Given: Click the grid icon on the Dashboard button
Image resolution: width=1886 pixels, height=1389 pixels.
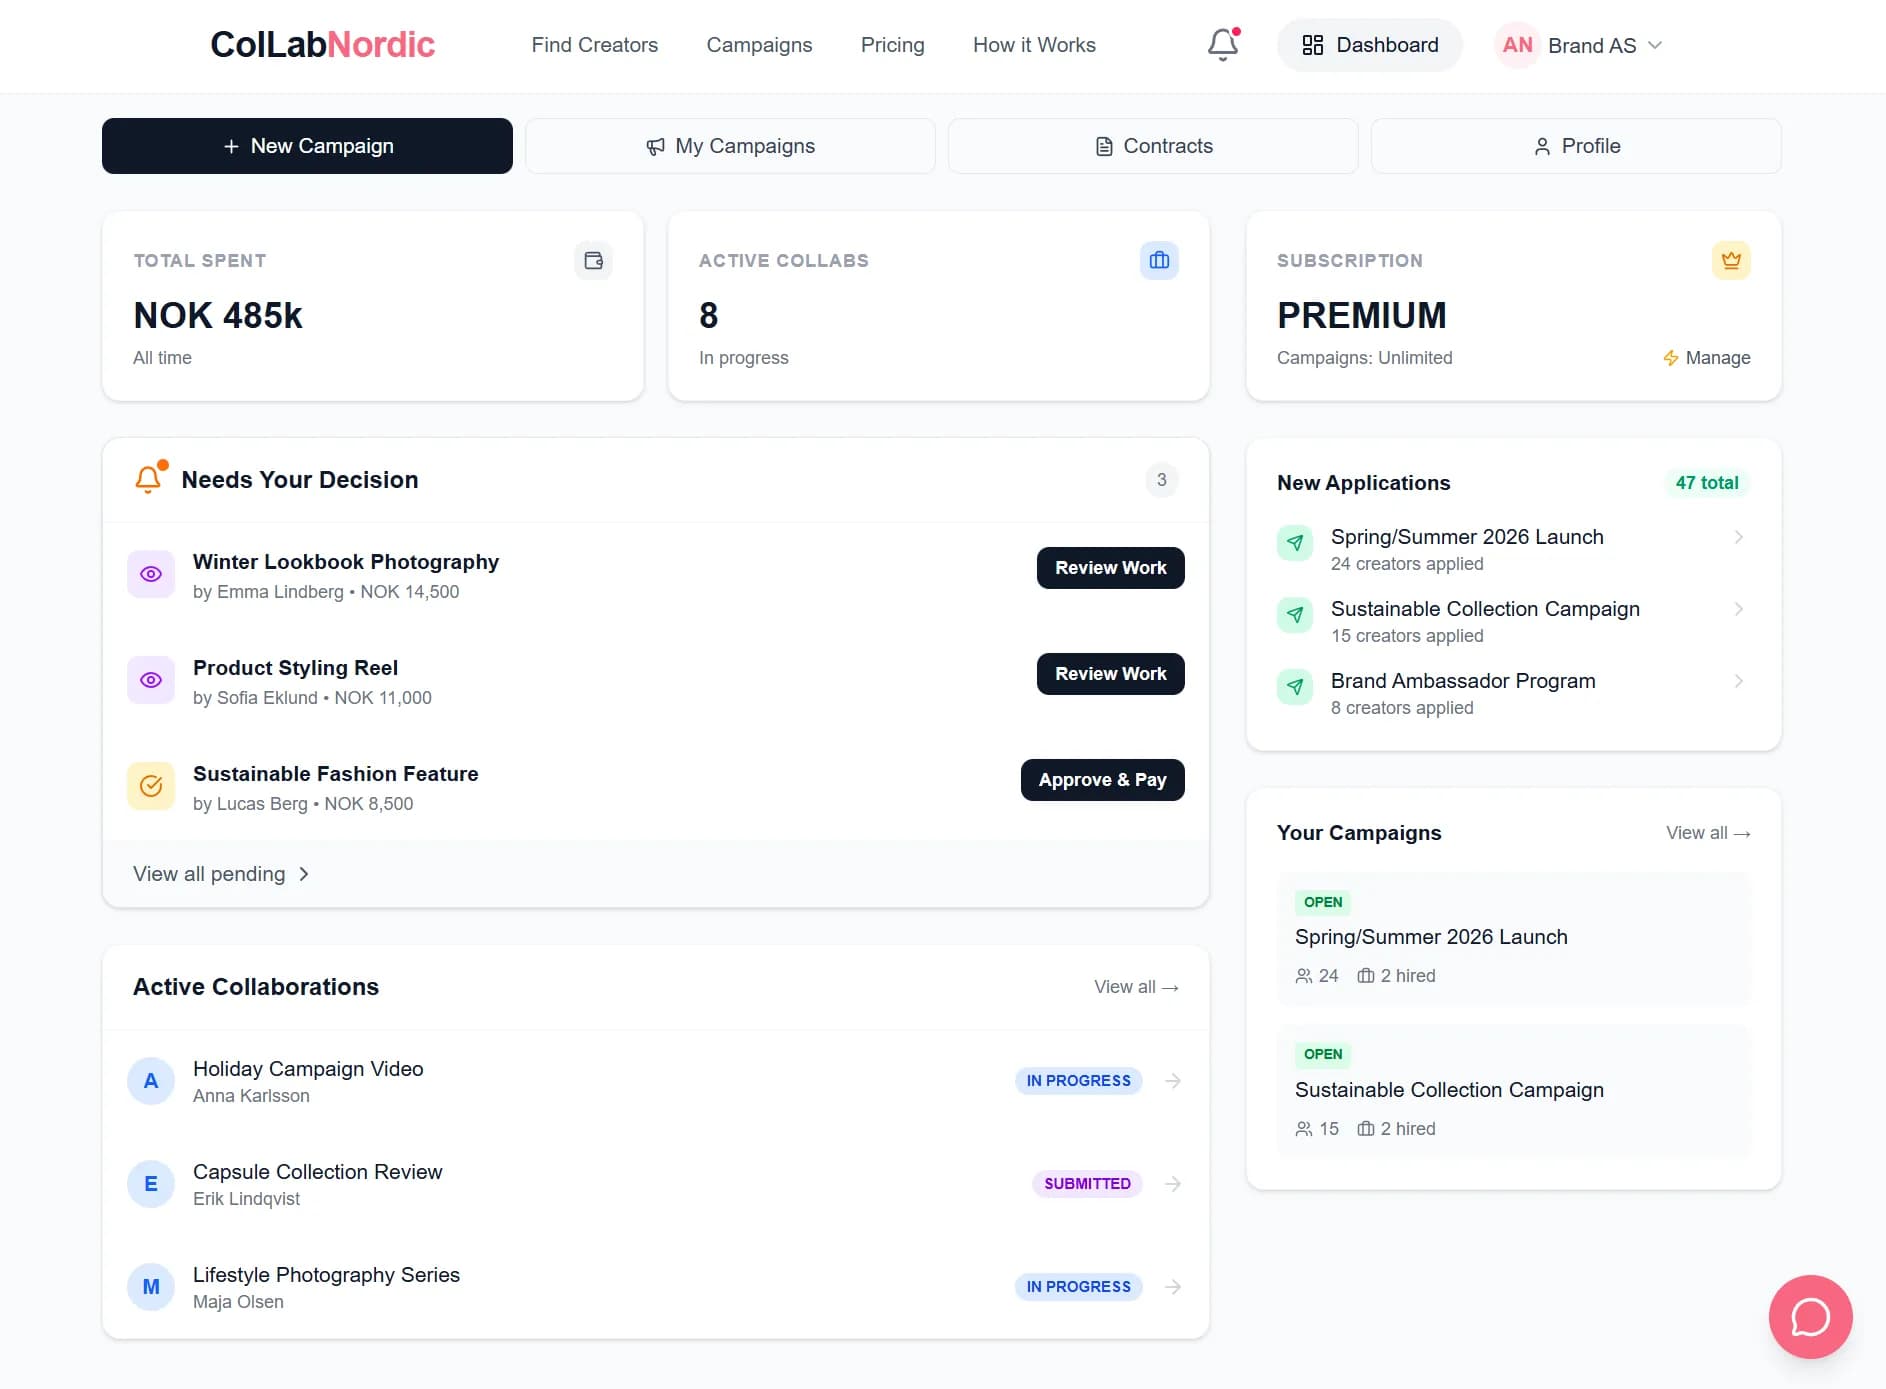Looking at the screenshot, I should click(x=1314, y=45).
